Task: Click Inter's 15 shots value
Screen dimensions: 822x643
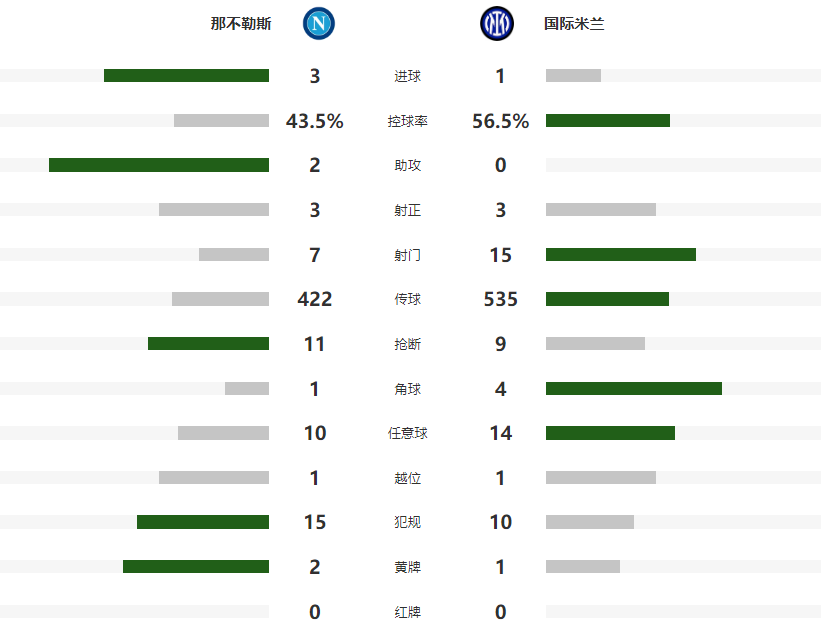Action: point(501,255)
